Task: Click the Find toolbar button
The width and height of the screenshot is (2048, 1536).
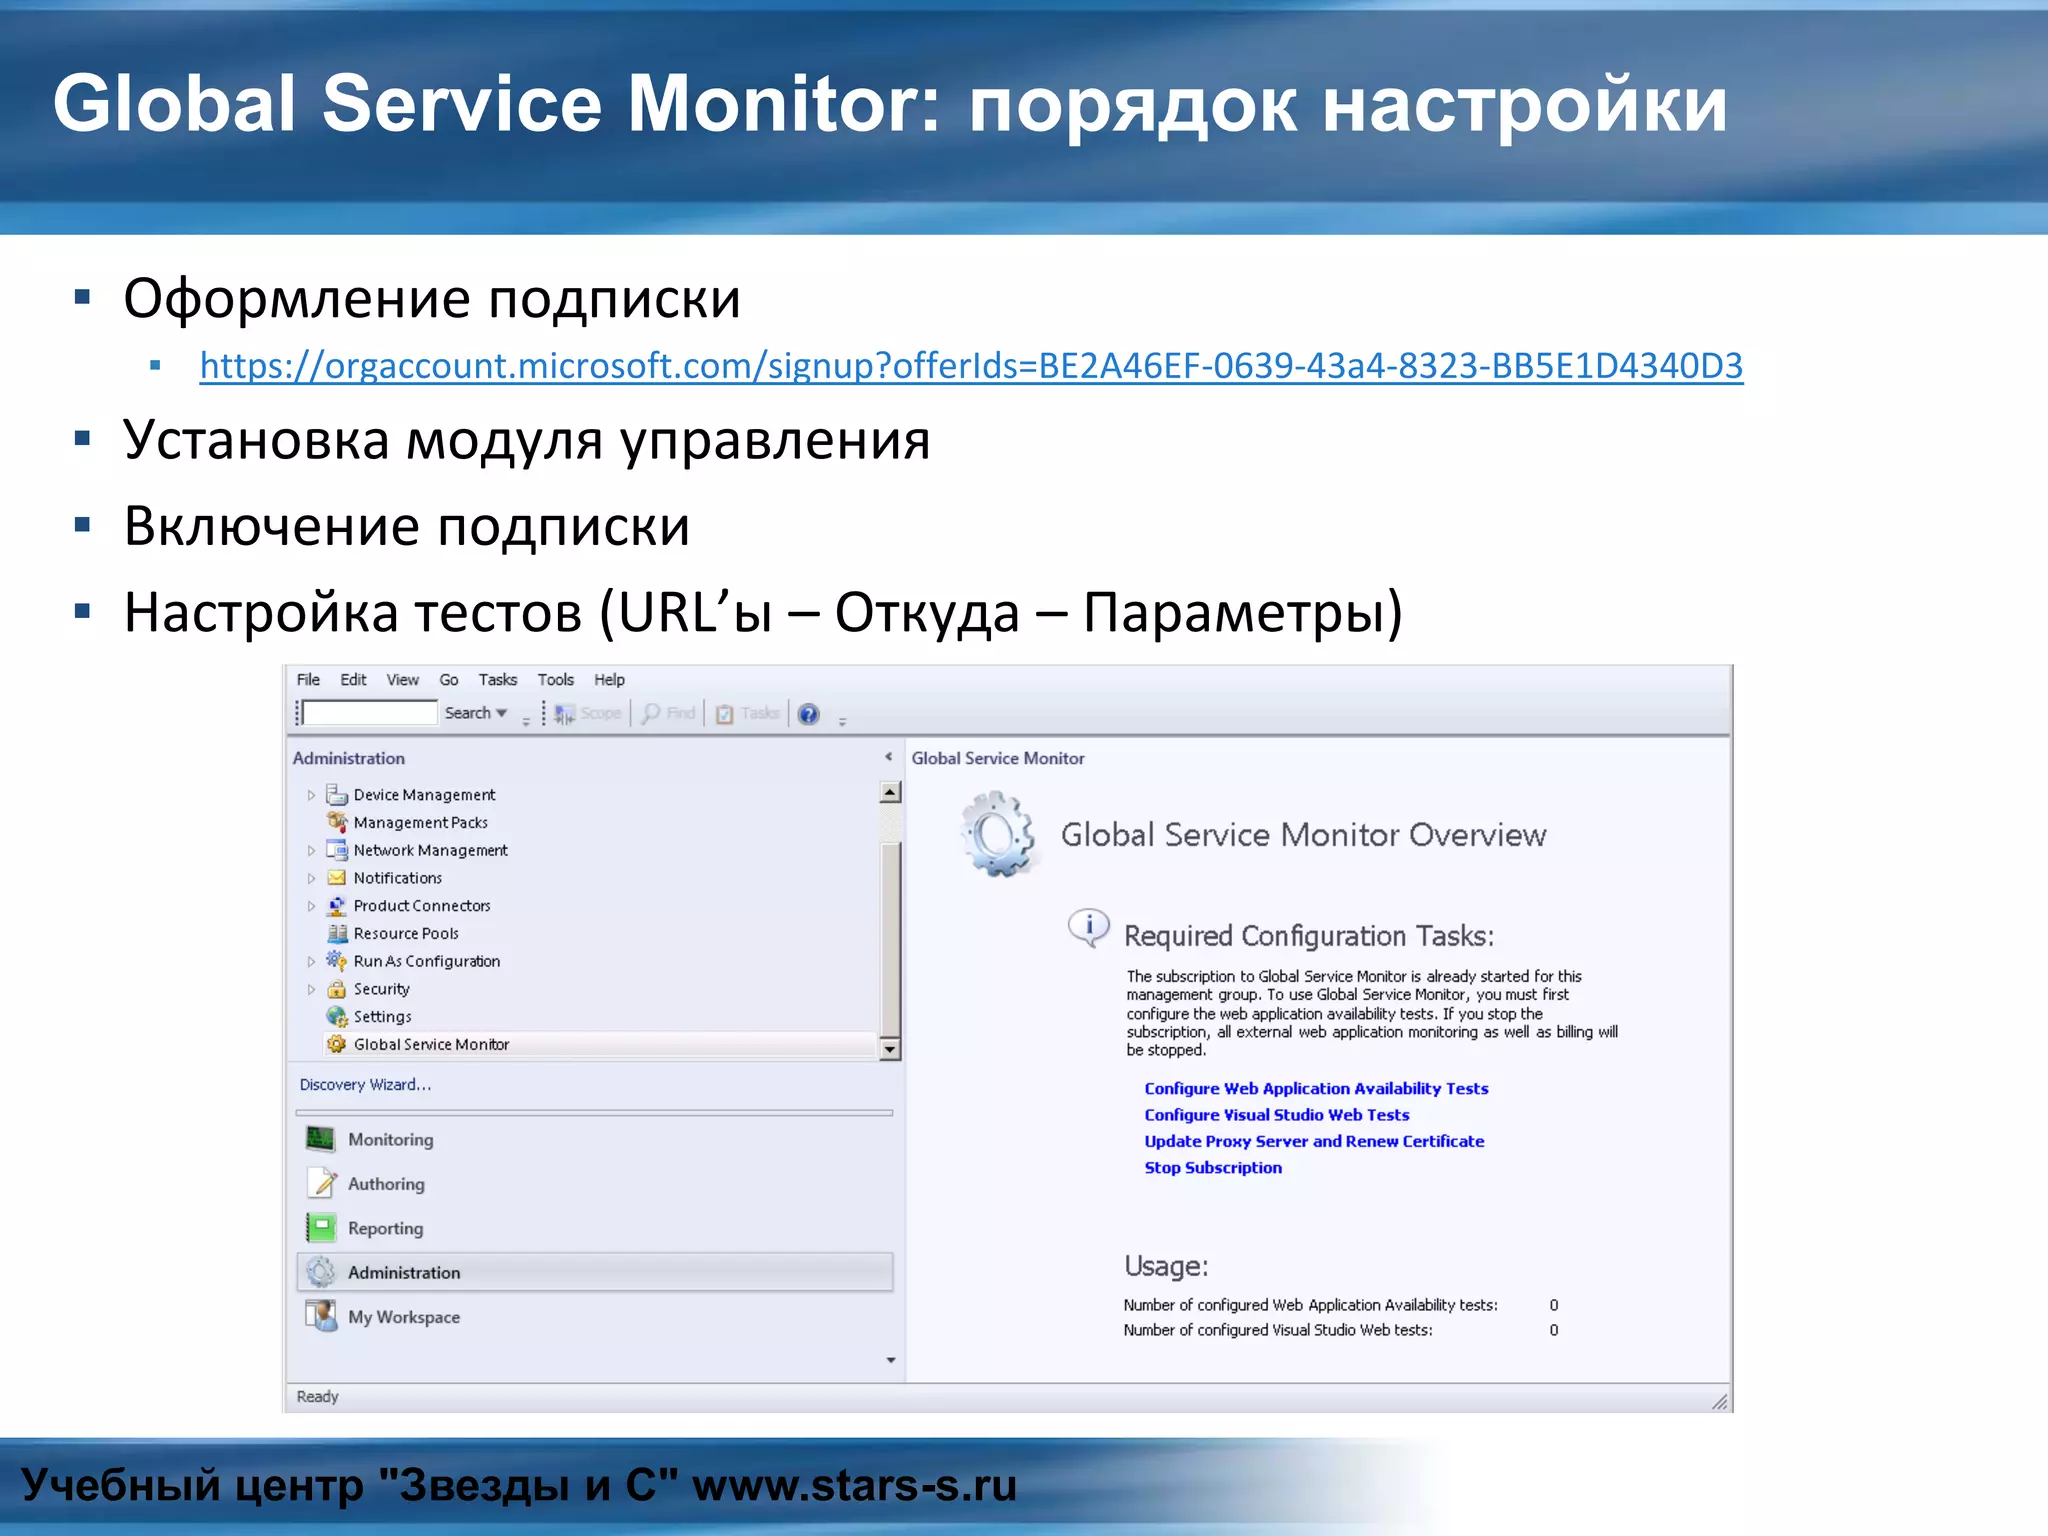Action: [669, 713]
